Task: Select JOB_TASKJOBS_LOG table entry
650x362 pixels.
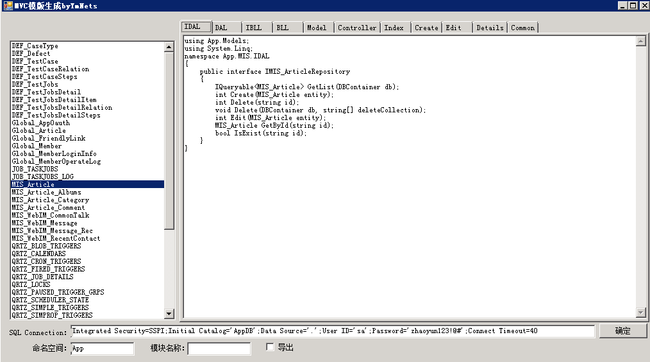Action: [x=87, y=176]
